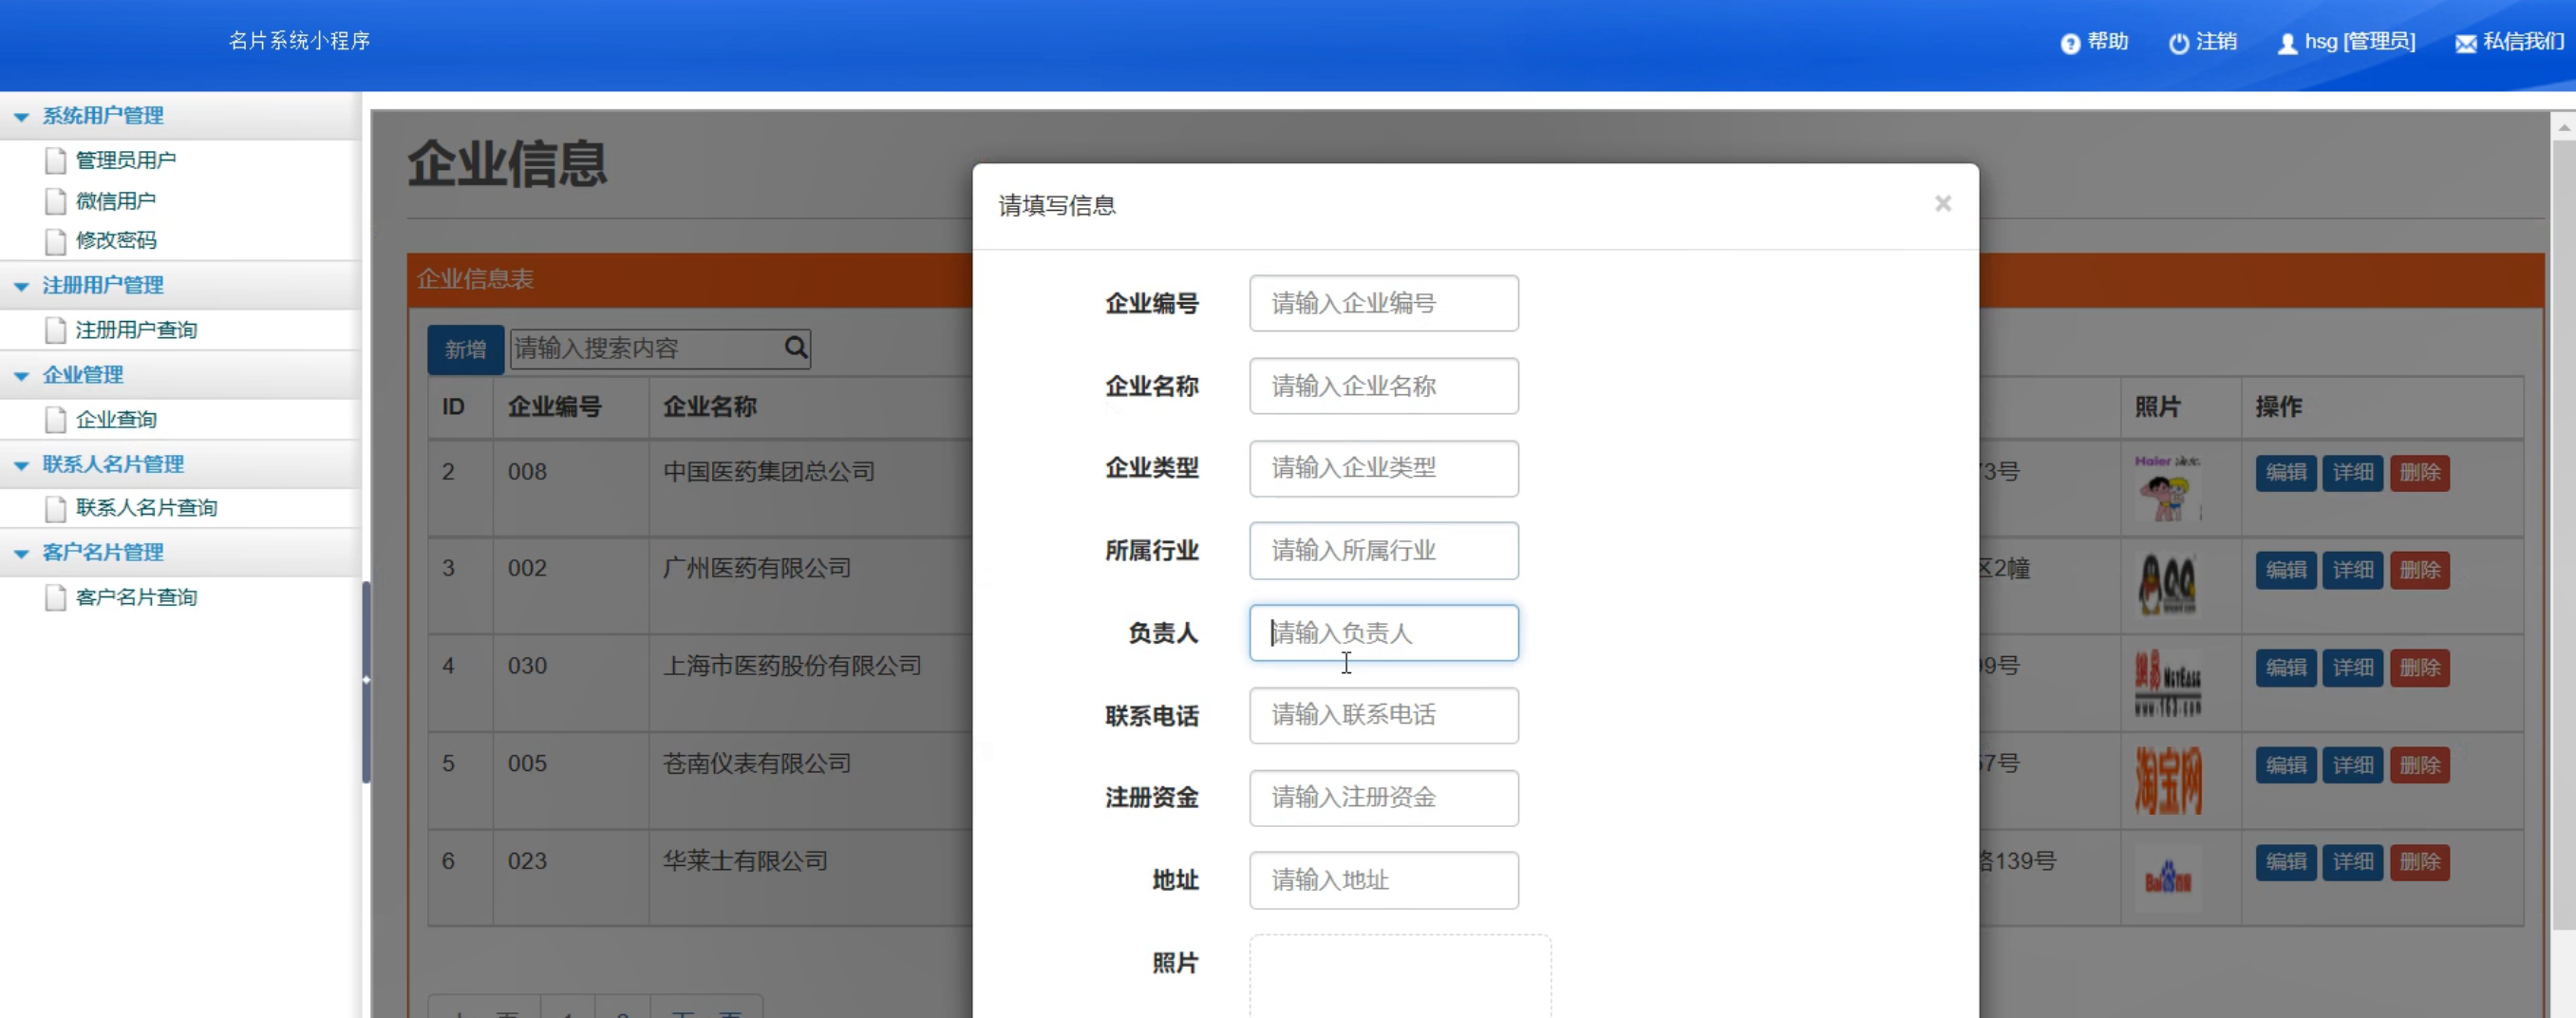The height and width of the screenshot is (1018, 2576).
Task: Click the private message envelope icon
Action: (2466, 43)
